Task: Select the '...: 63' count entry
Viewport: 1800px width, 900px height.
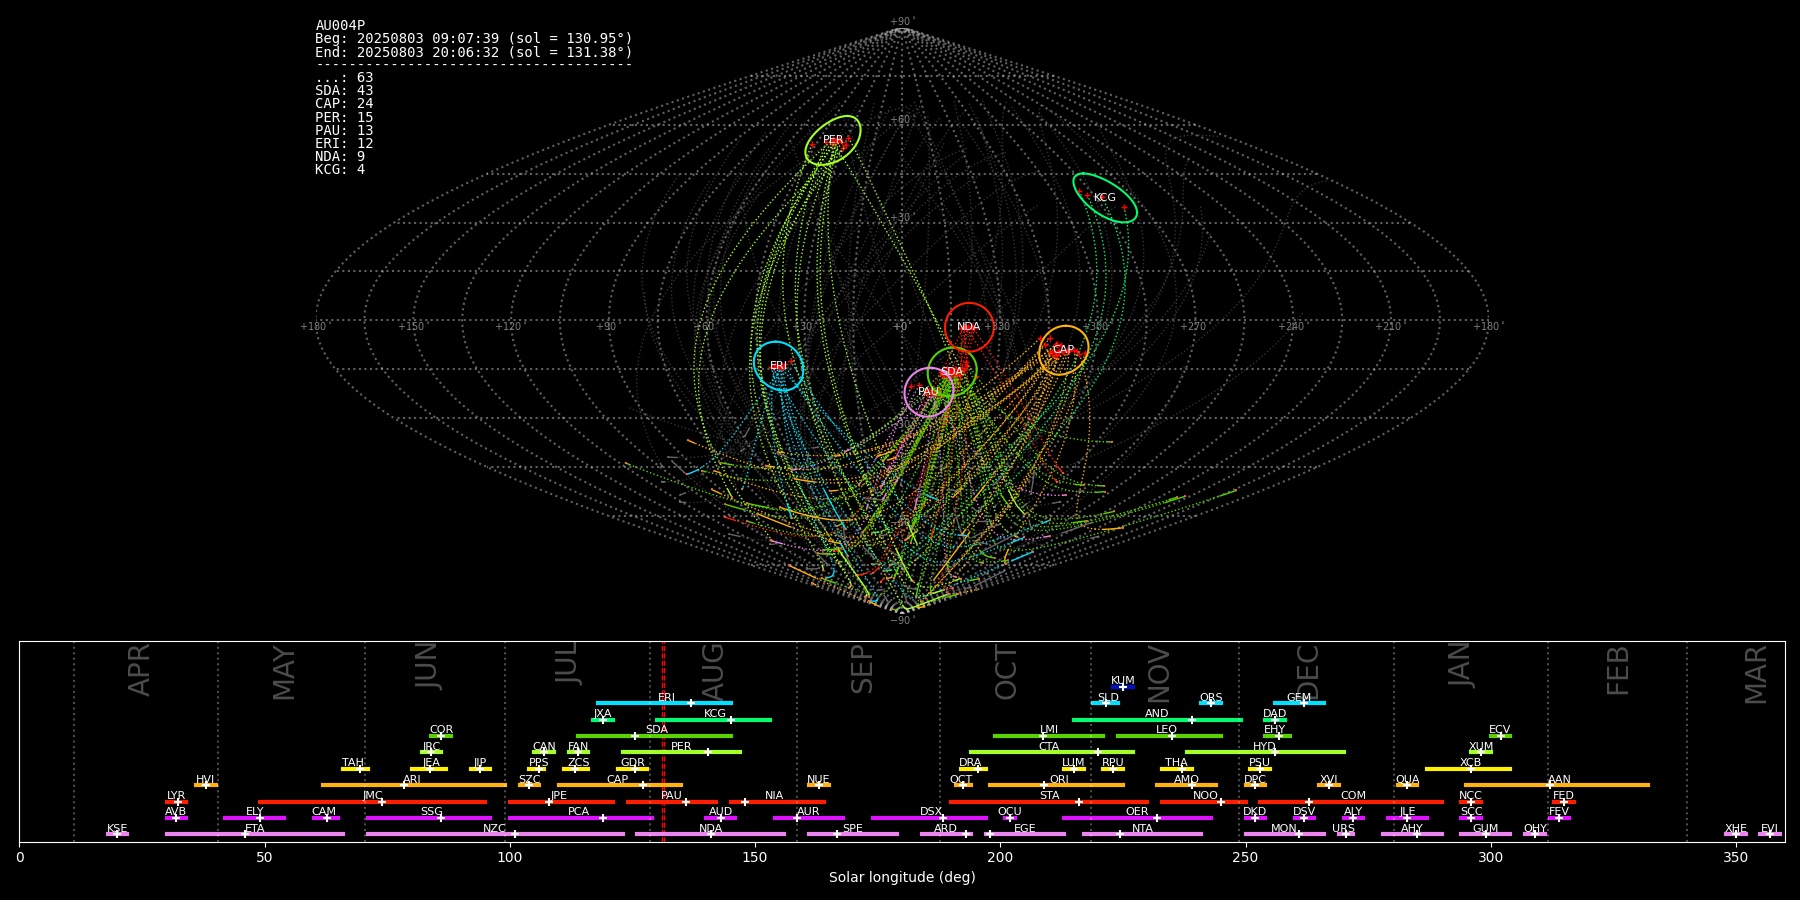Action: point(344,78)
